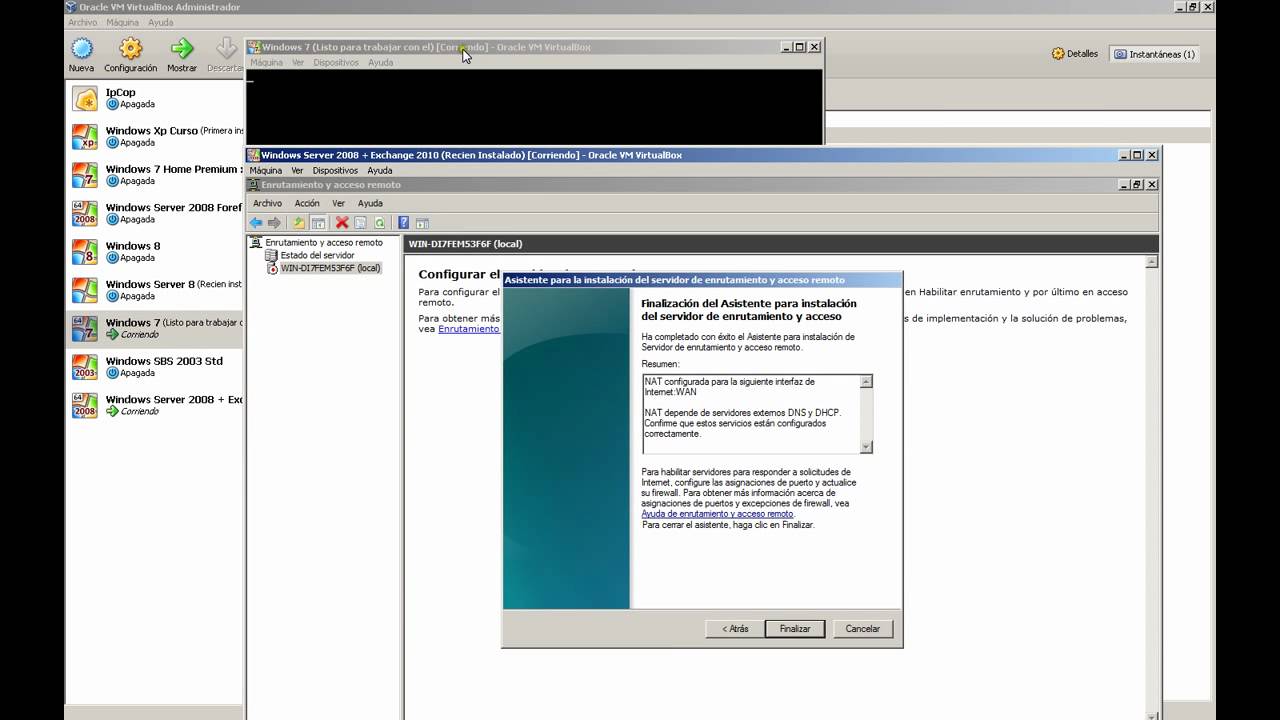Select Windows SBS 2003 Std virtual machine
Image resolution: width=1280 pixels, height=720 pixels.
[x=164, y=361]
